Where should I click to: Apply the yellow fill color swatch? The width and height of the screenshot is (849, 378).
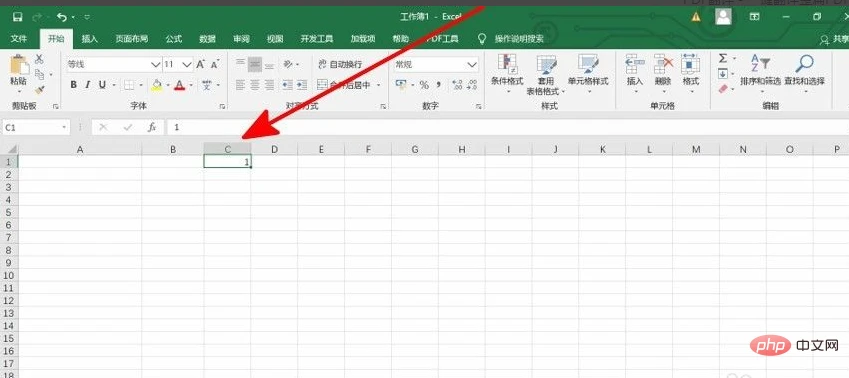click(156, 85)
